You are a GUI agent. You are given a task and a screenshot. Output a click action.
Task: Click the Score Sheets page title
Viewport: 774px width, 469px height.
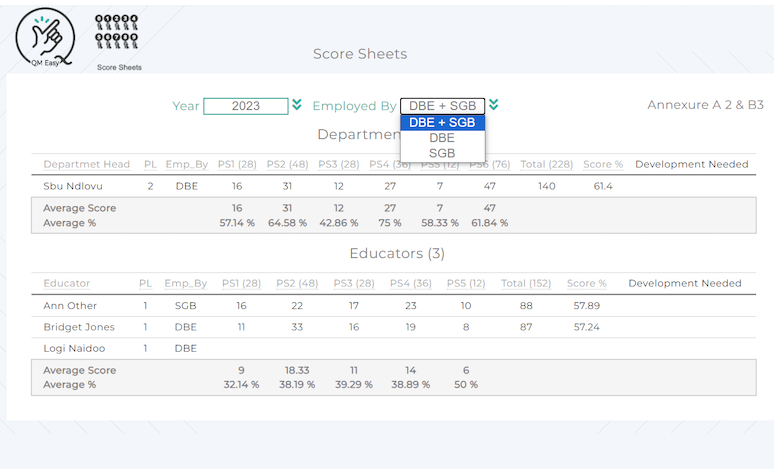(x=360, y=54)
